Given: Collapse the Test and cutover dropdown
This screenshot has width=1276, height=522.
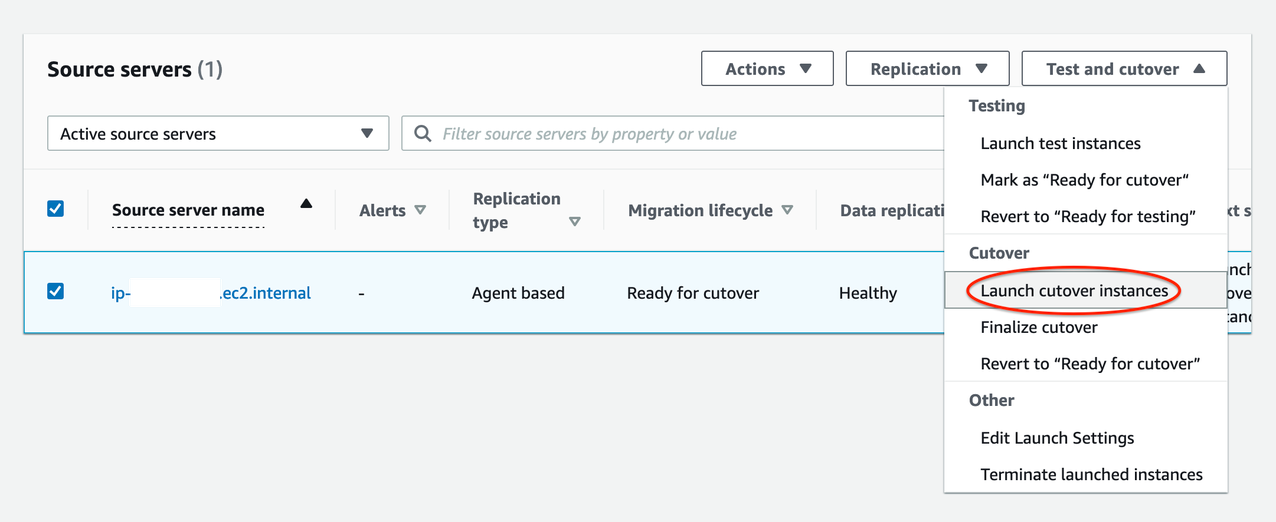Looking at the screenshot, I should coord(1124,69).
